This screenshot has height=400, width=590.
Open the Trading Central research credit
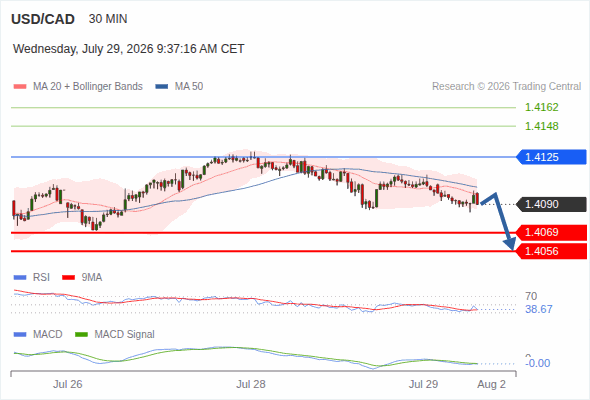click(x=506, y=87)
